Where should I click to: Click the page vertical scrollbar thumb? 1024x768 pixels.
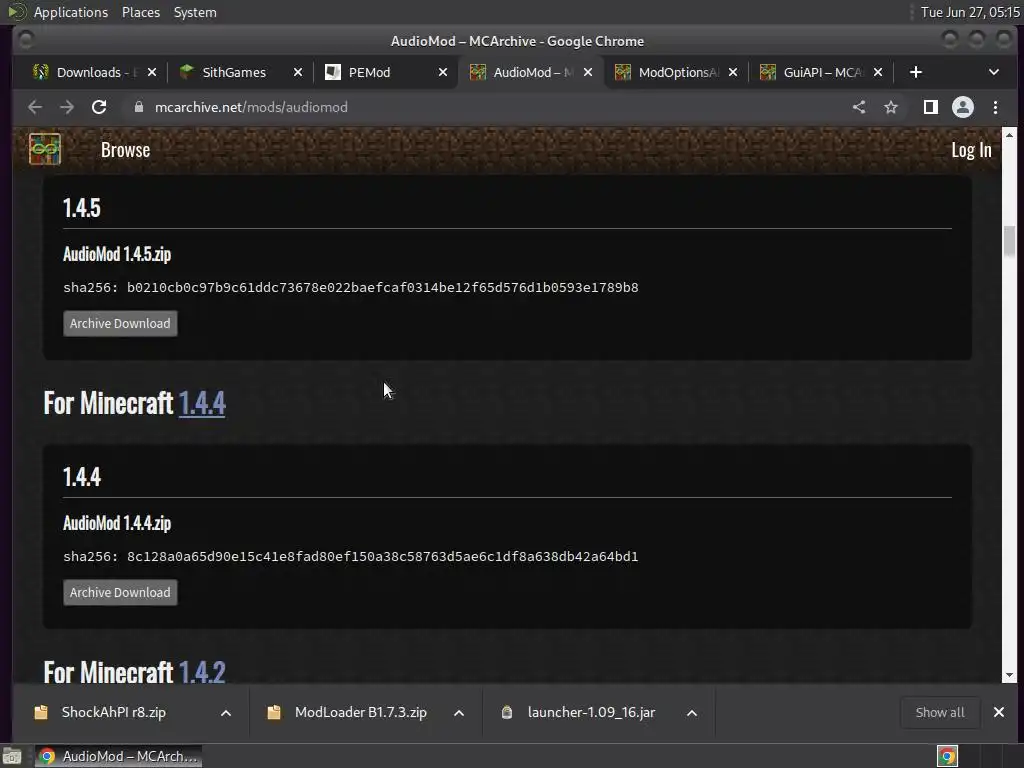pyautogui.click(x=1009, y=241)
